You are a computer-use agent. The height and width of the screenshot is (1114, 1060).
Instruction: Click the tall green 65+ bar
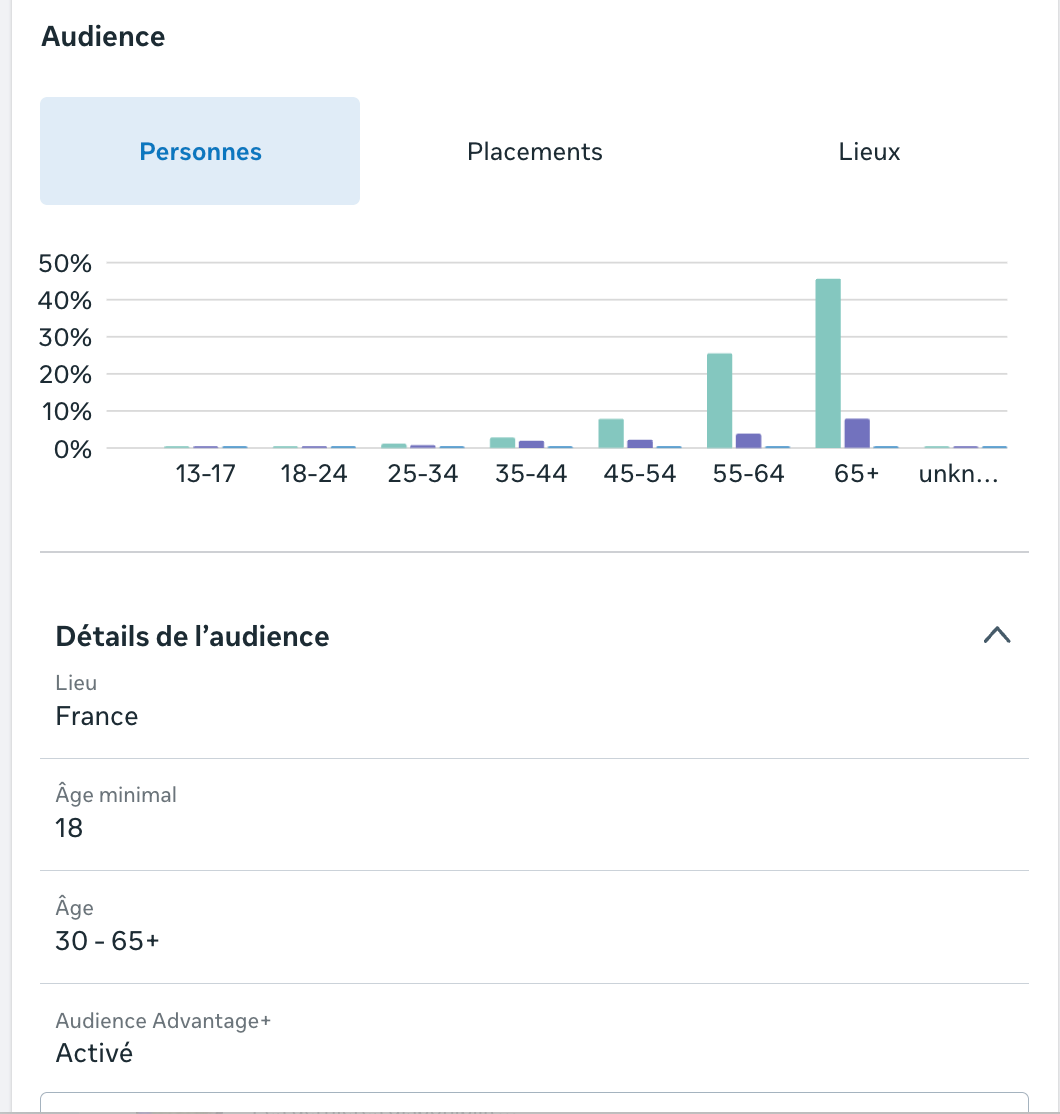(x=828, y=363)
